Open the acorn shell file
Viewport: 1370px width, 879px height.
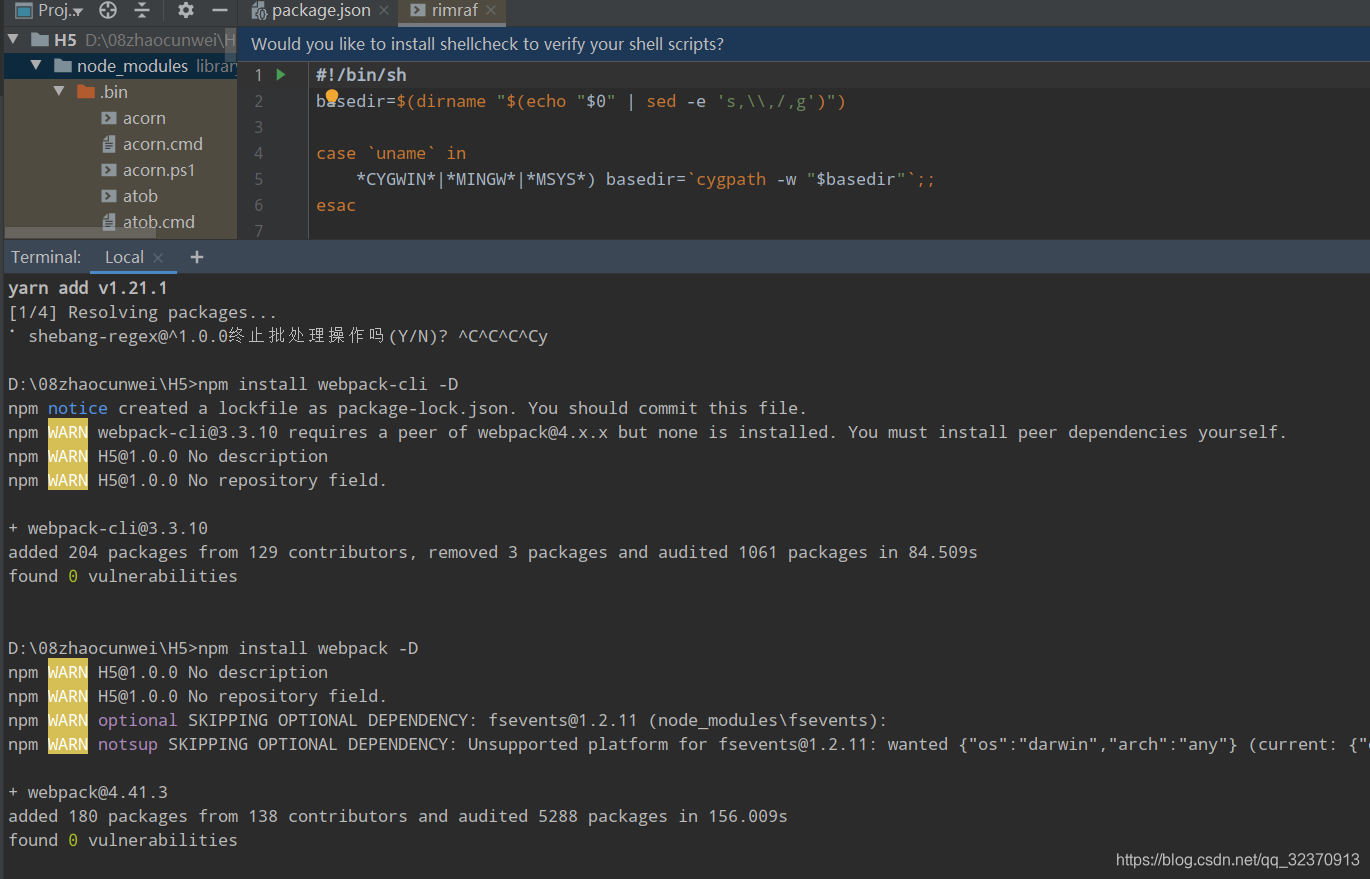tap(144, 118)
